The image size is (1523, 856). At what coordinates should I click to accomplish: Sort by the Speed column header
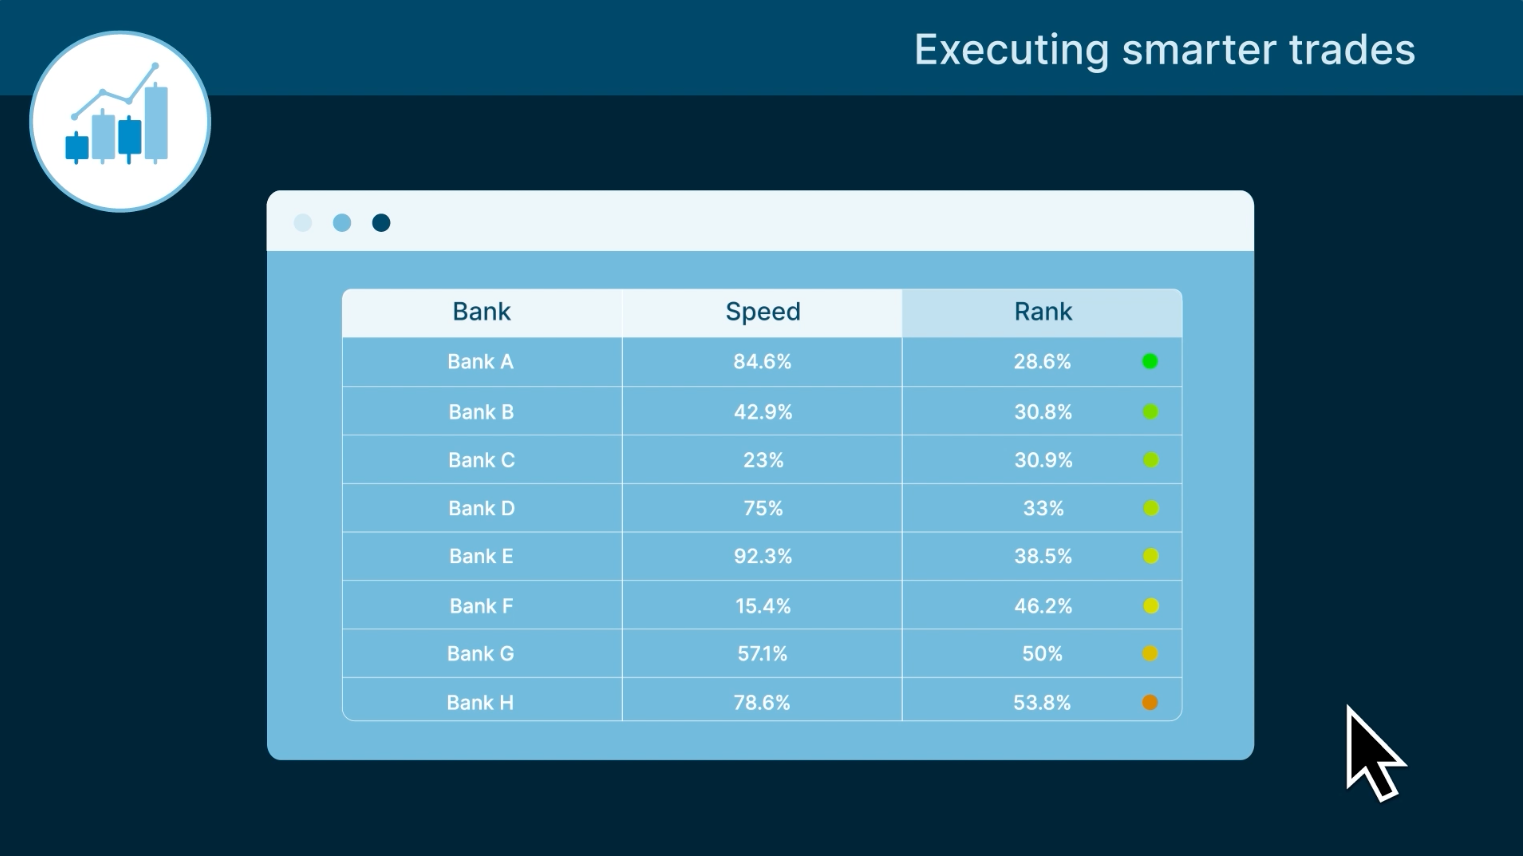click(762, 312)
